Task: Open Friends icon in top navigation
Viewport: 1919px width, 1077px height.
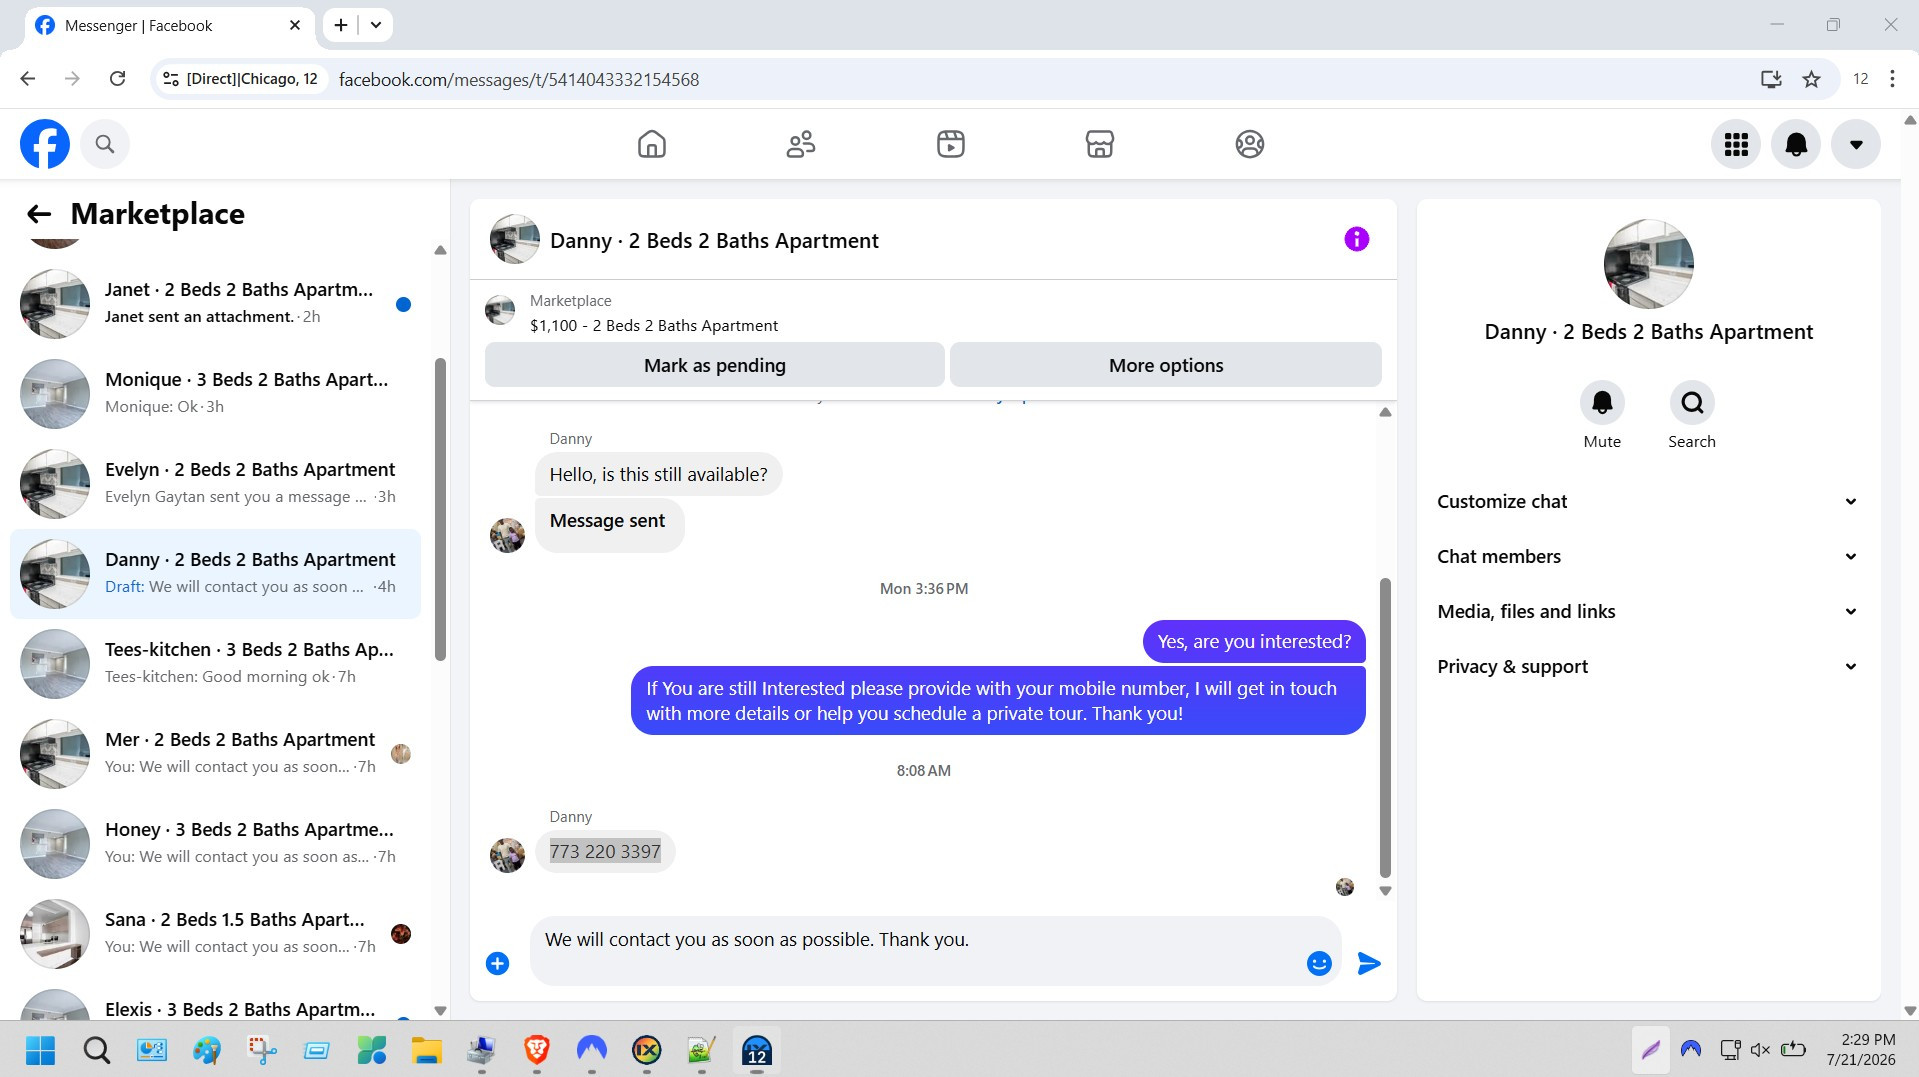Action: click(x=801, y=144)
